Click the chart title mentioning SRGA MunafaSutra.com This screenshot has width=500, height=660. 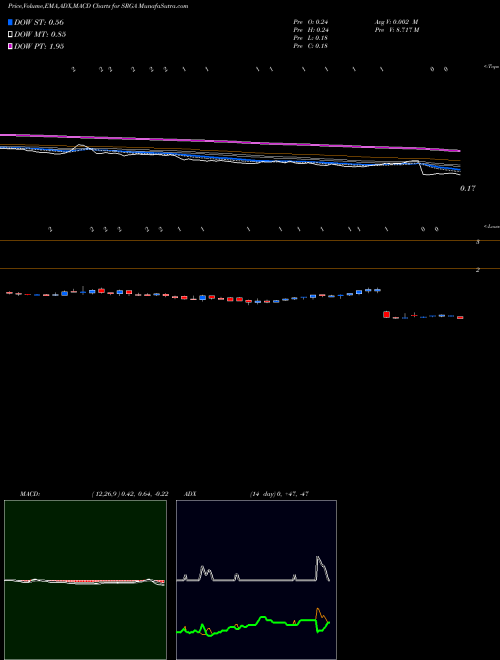[x=98, y=6]
